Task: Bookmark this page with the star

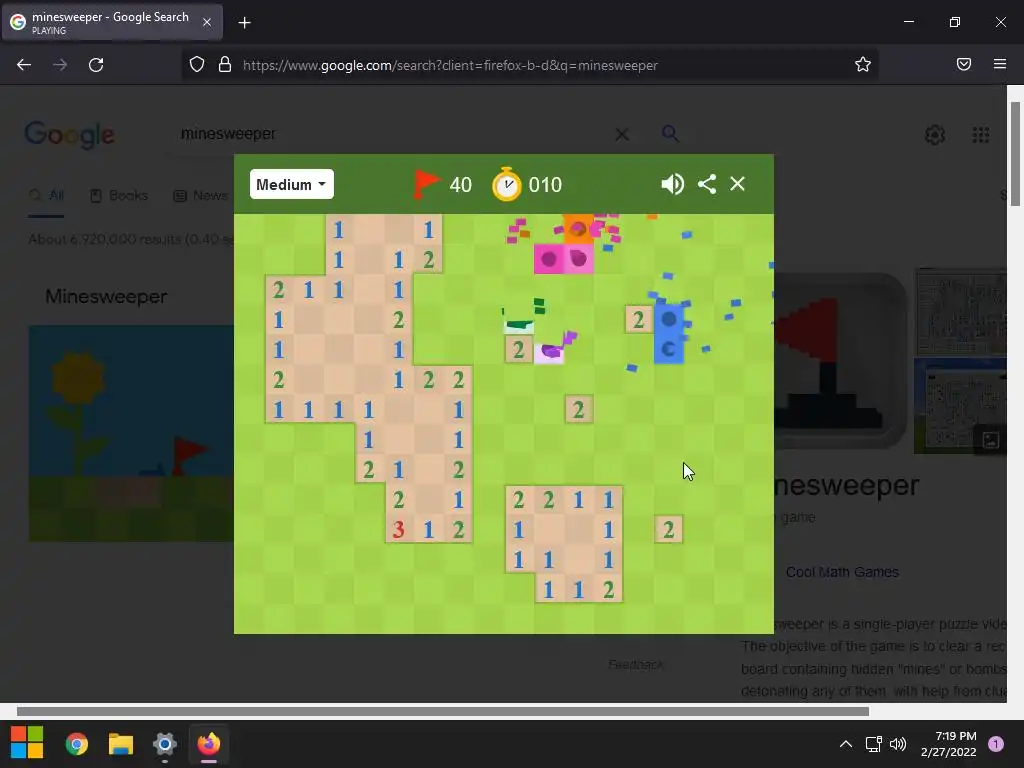Action: point(863,64)
